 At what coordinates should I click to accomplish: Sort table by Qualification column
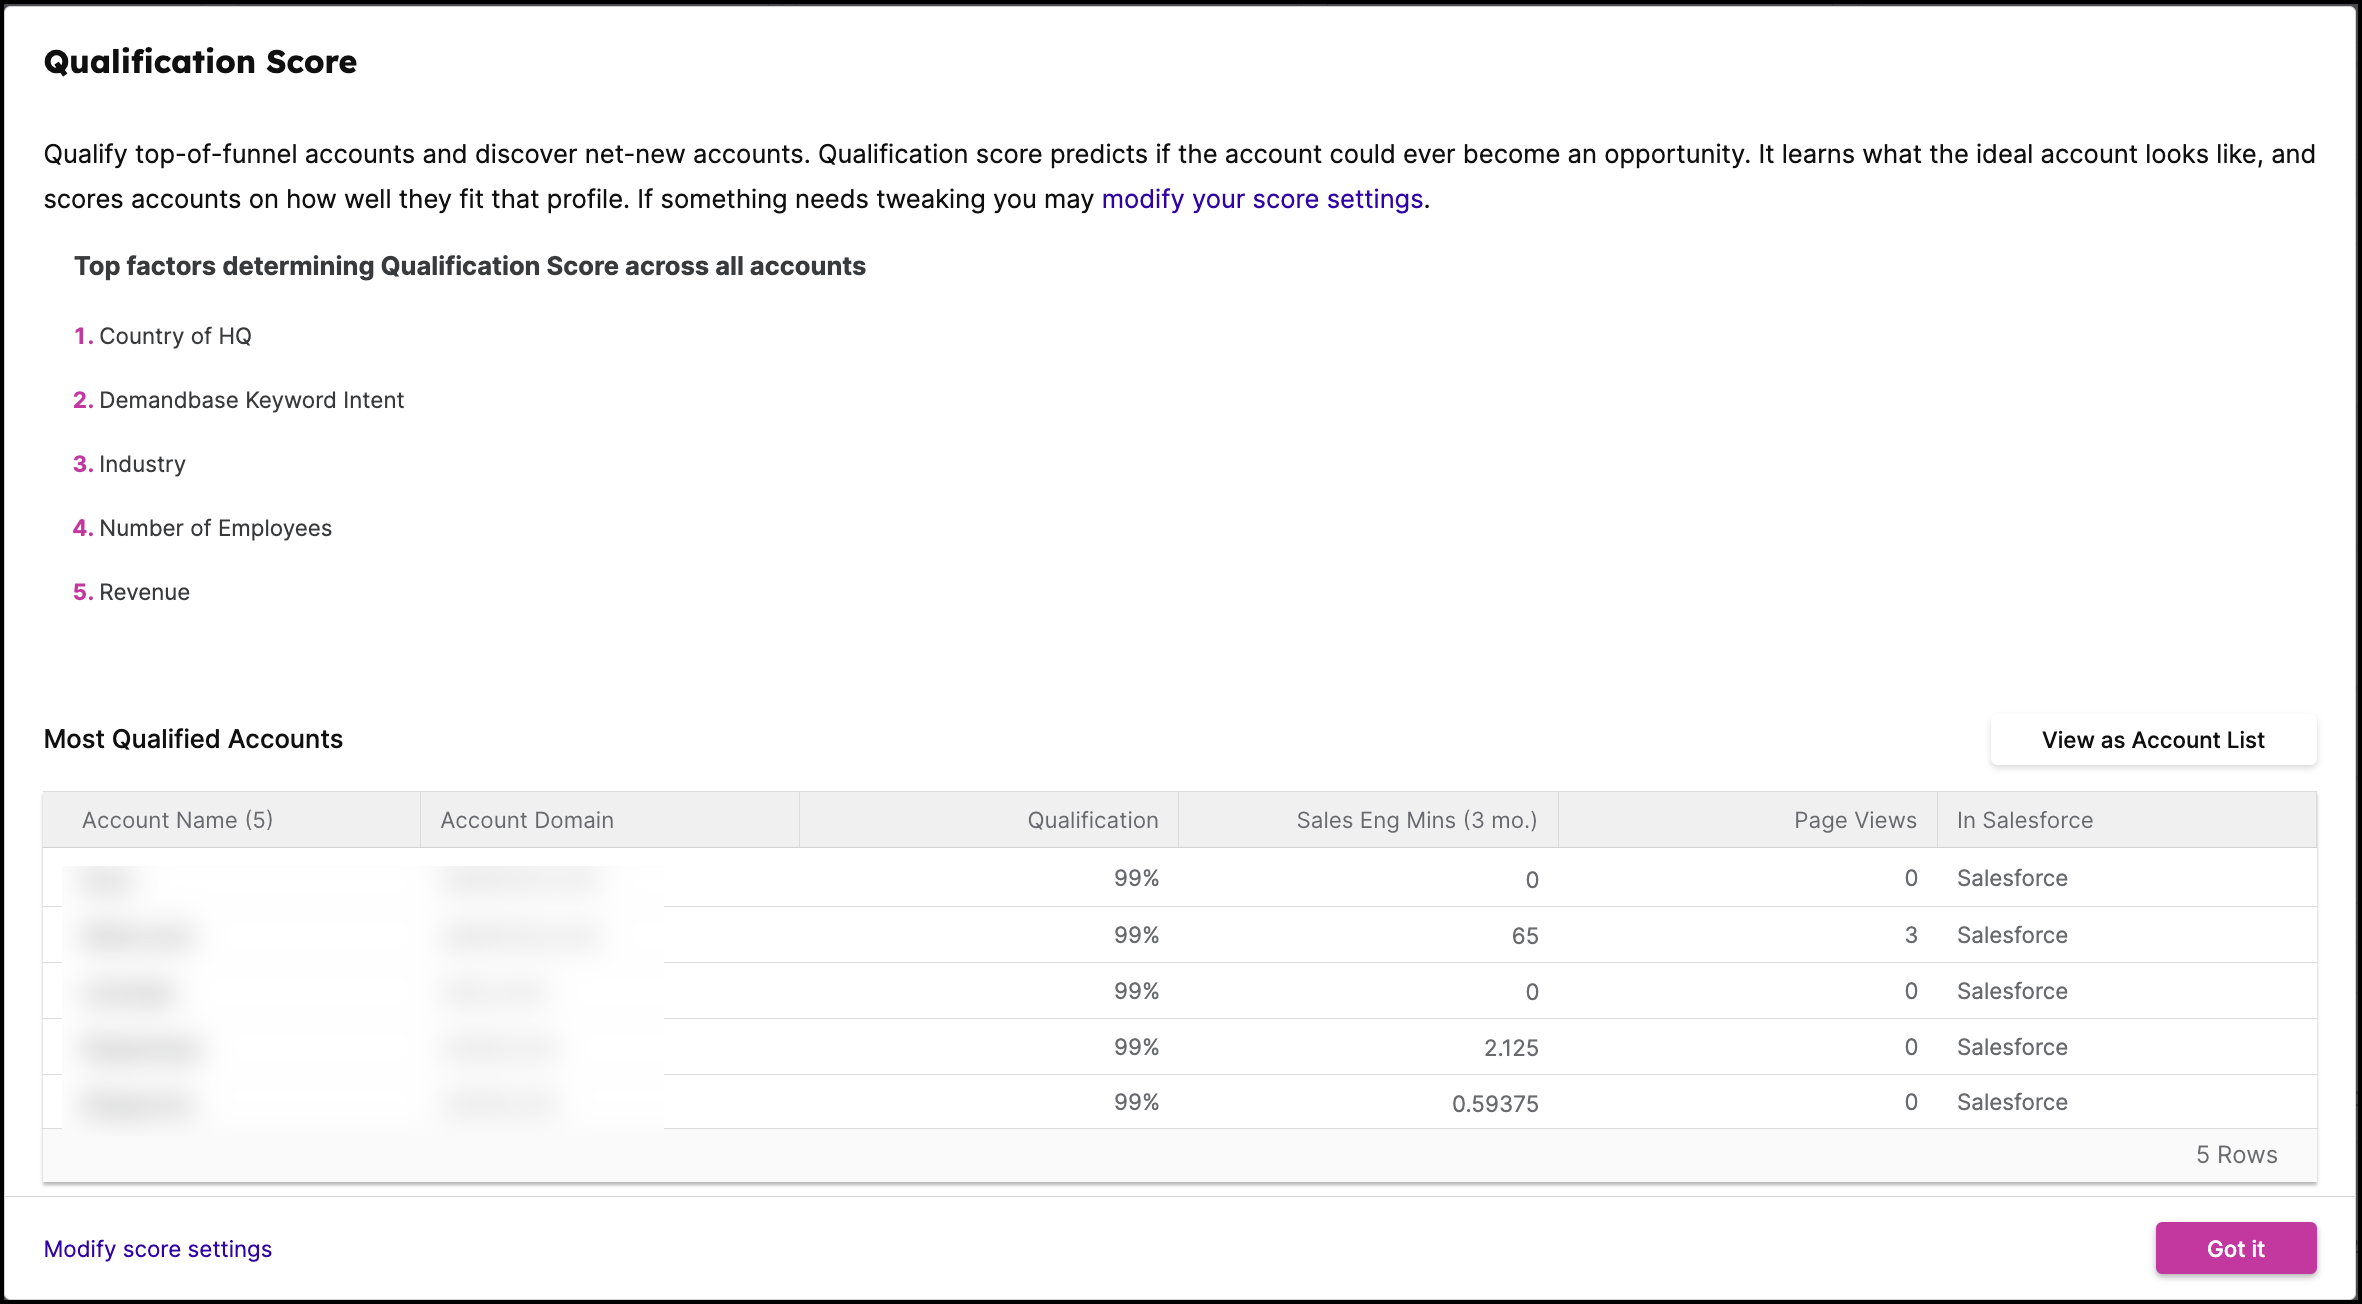[1092, 819]
